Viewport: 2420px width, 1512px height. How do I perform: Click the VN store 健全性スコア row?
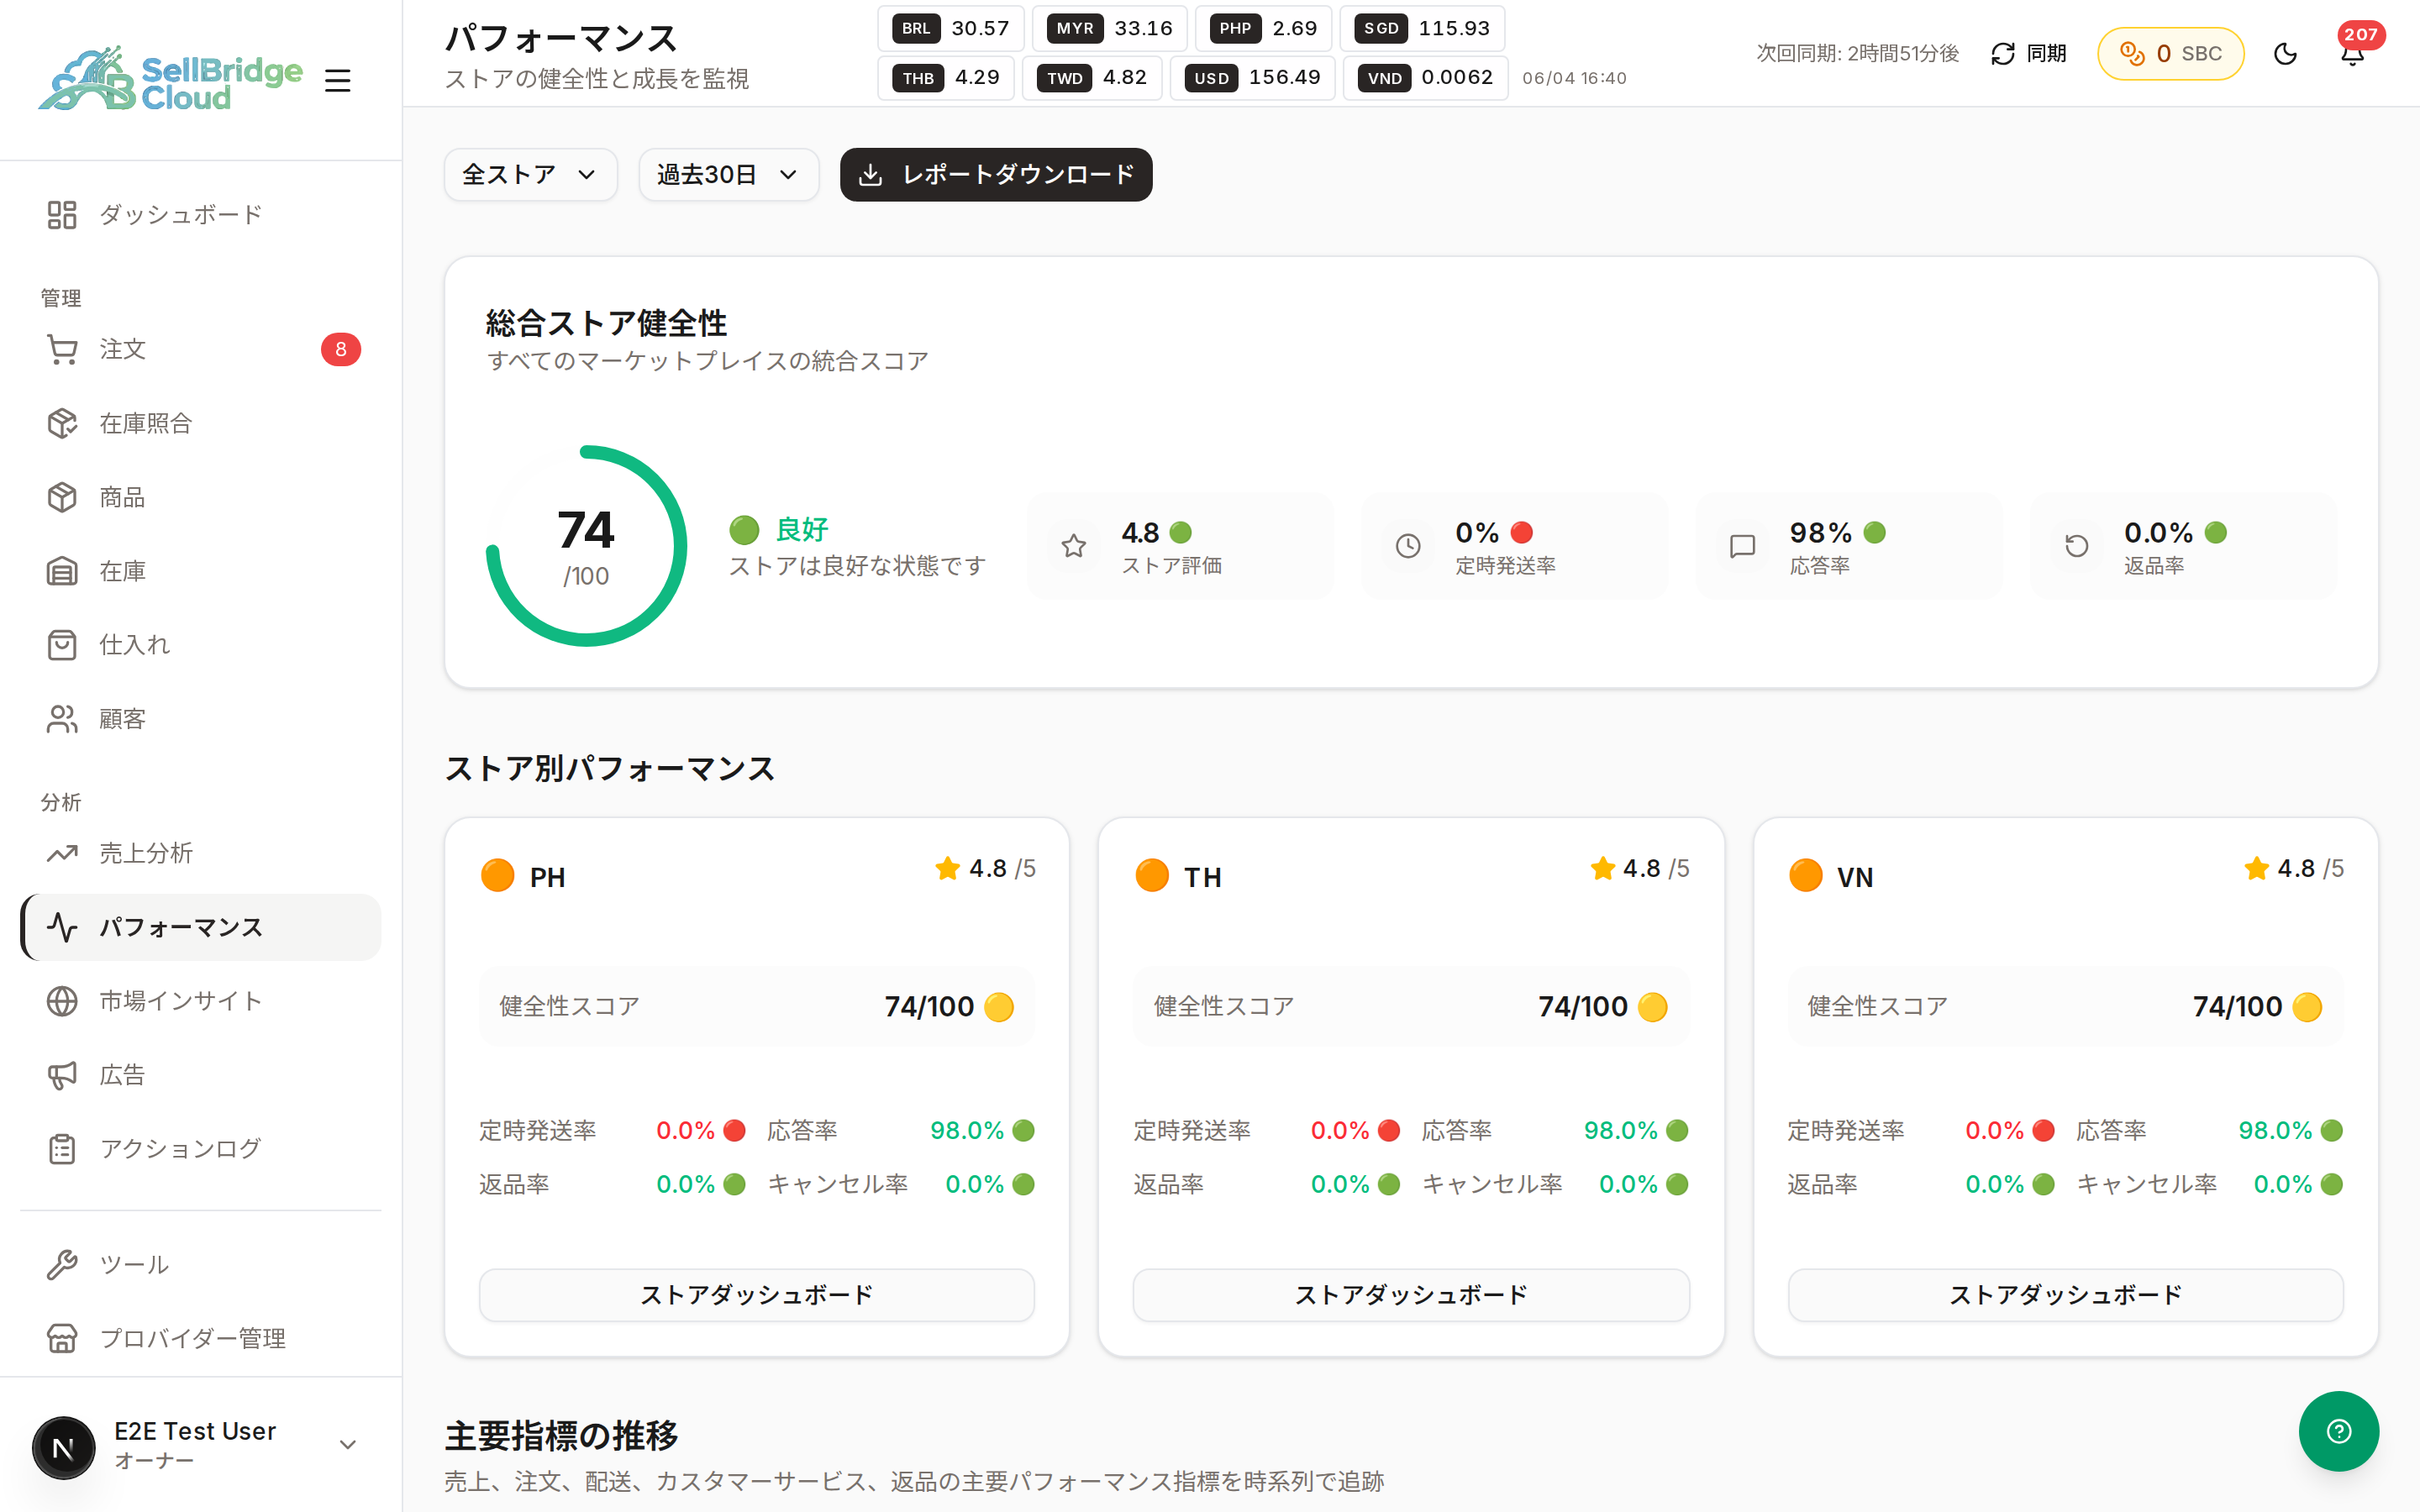pos(2065,1006)
